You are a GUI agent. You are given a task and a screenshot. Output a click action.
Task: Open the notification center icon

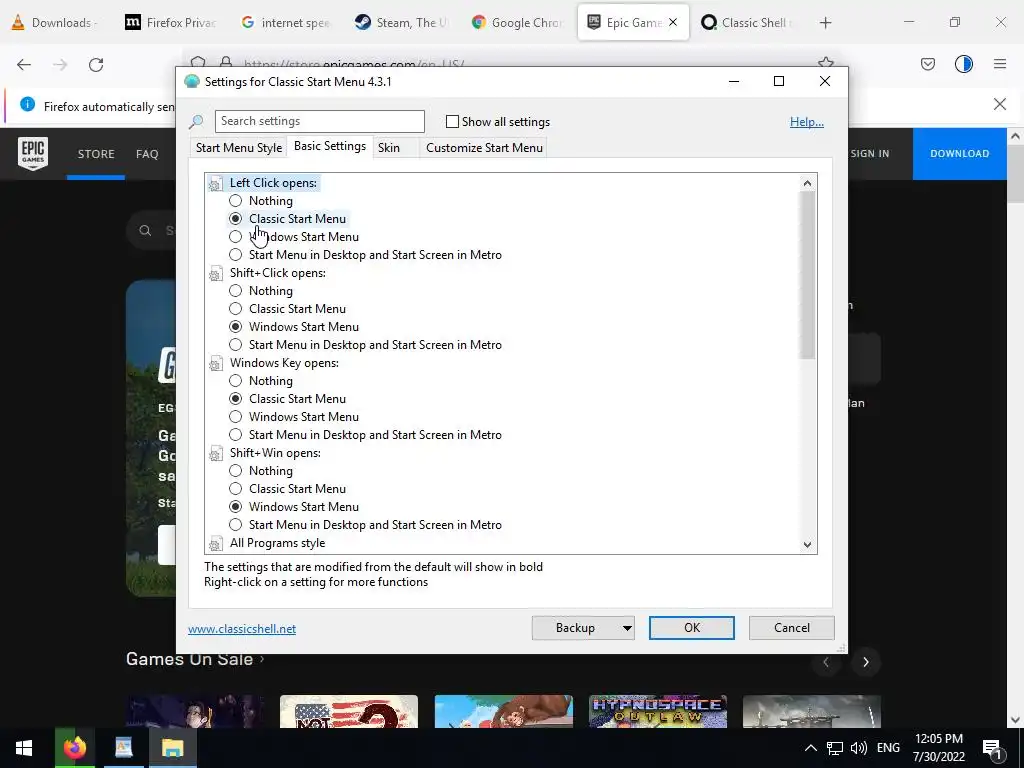pos(993,749)
